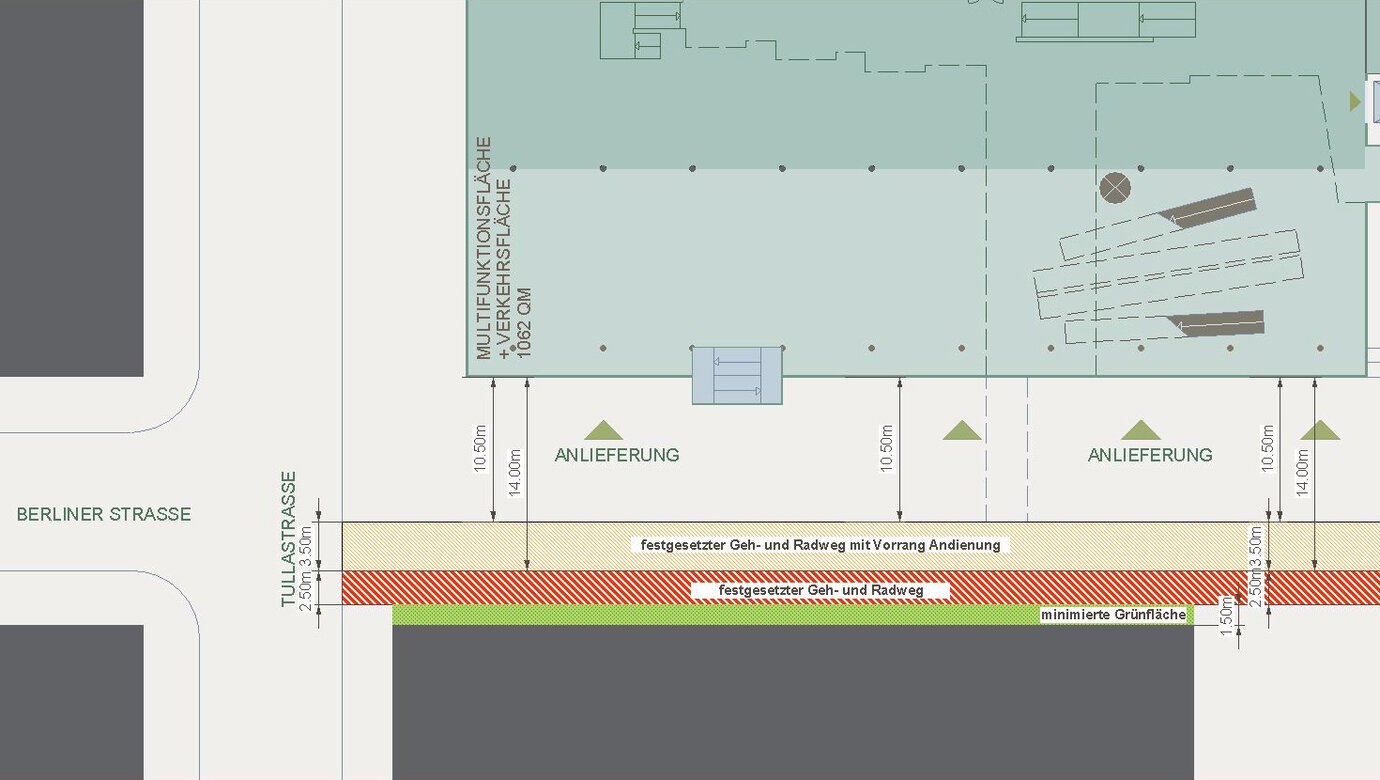Click the BERLINER STRASSE street label
This screenshot has width=1380, height=780.
[x=103, y=514]
